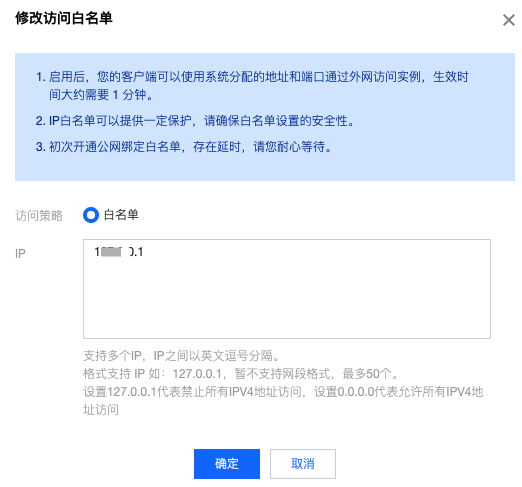Select the 白名单 radio button
The image size is (522, 487).
(91, 215)
